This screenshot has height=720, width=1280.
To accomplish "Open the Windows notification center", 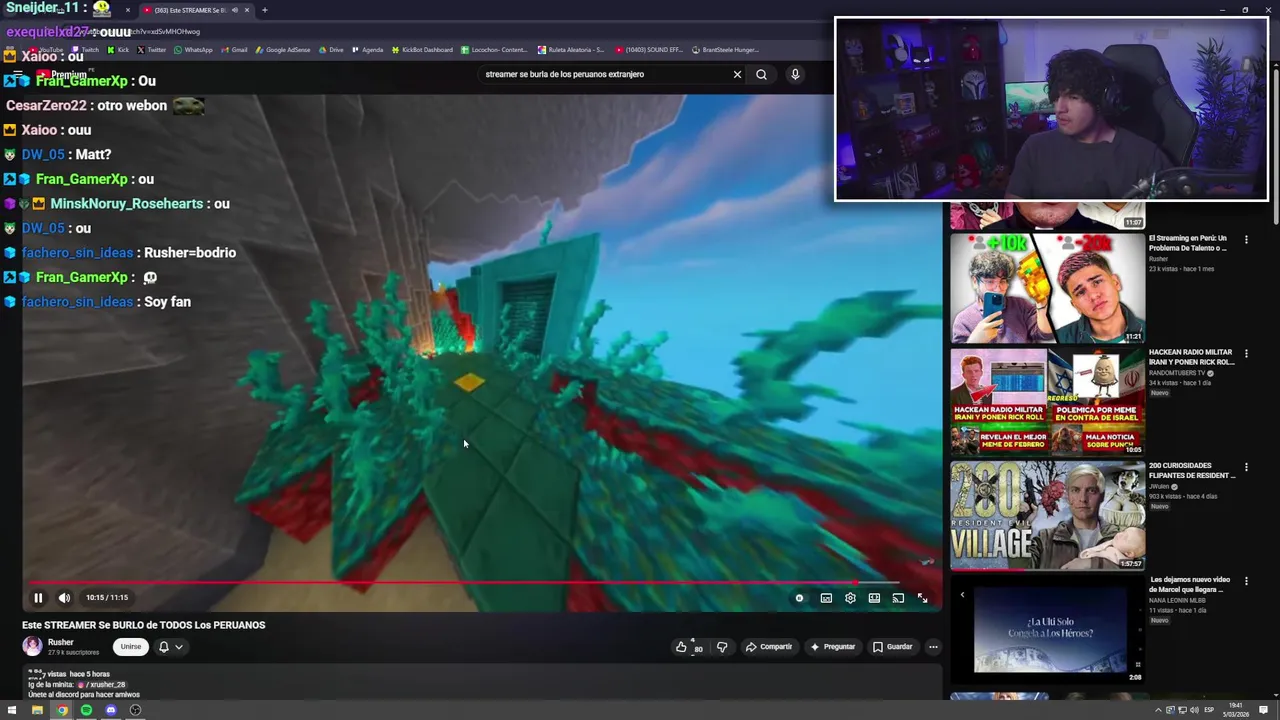I will [1265, 711].
